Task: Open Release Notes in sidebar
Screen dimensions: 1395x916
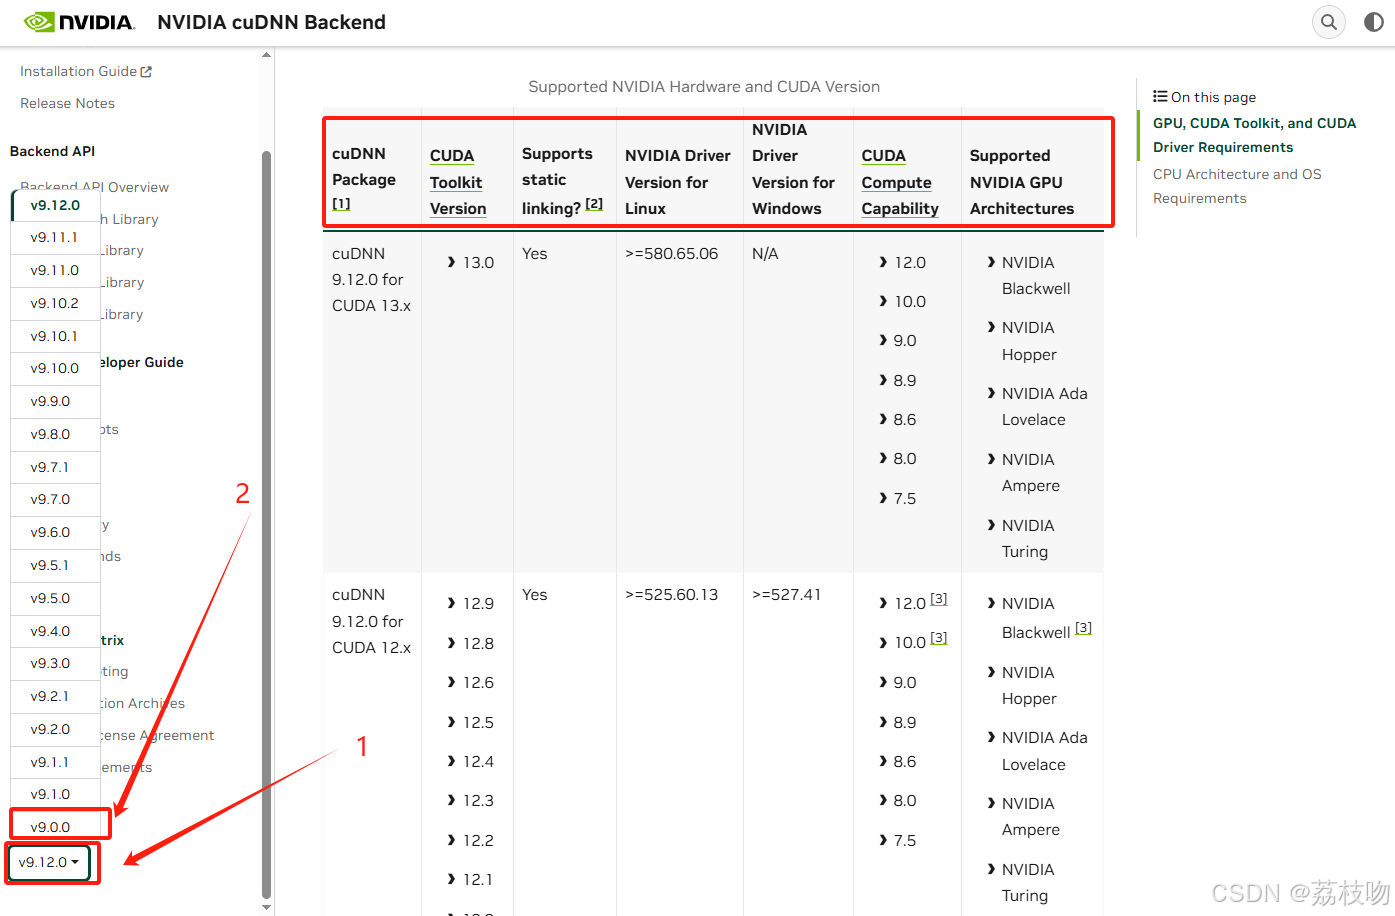Action: click(67, 103)
